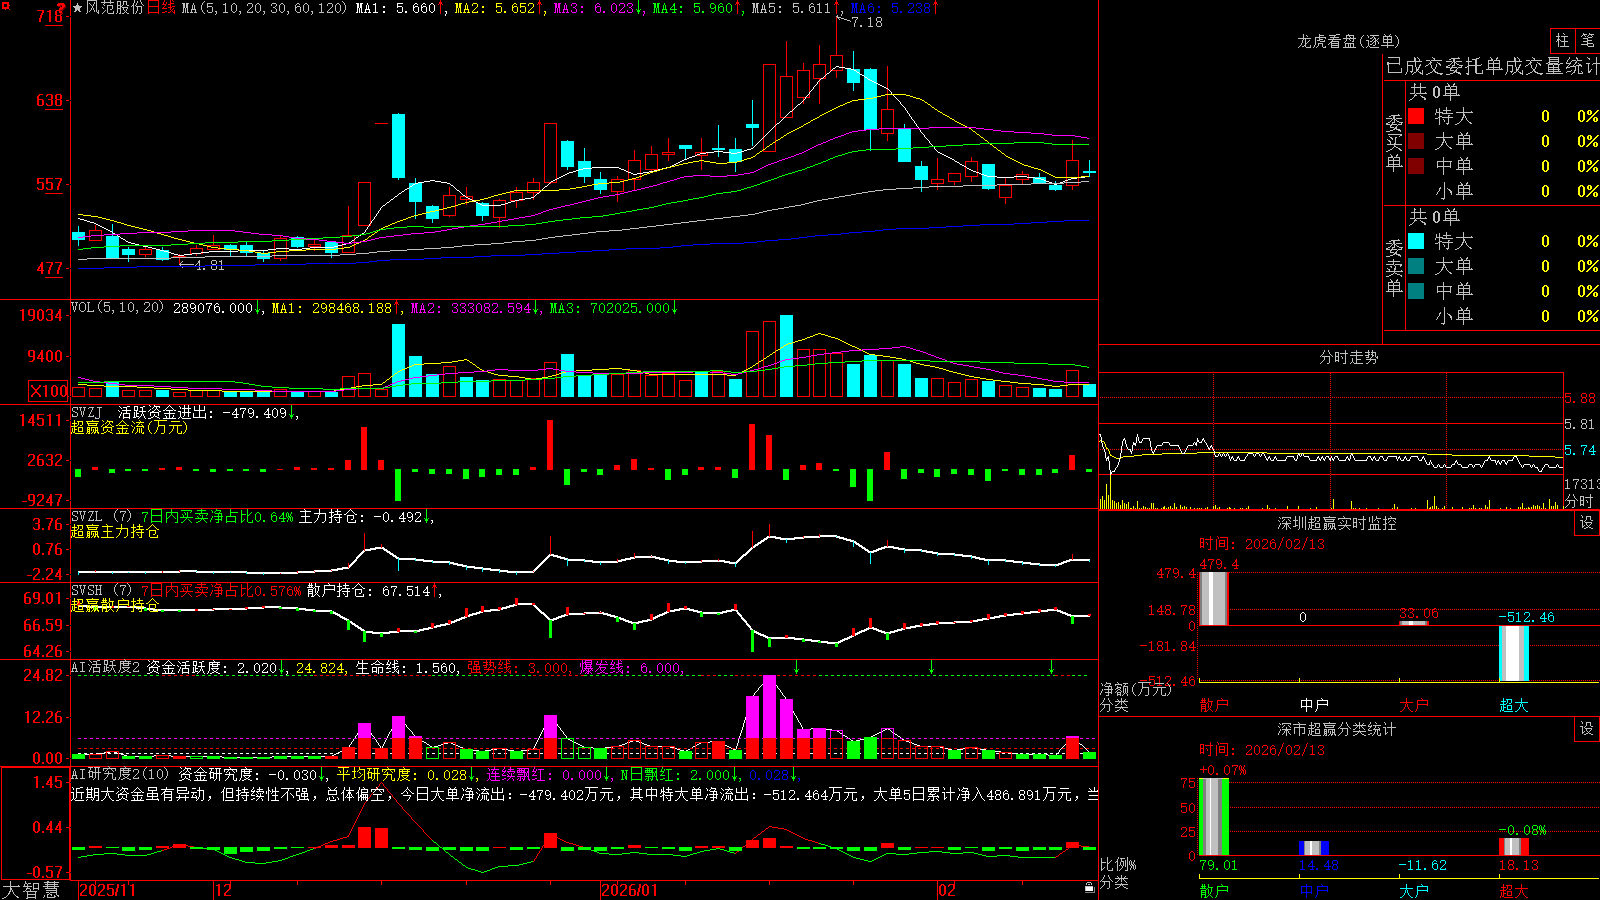Image resolution: width=1600 pixels, height=900 pixels.
Task: Select the 日线 period label
Action: 161,8
